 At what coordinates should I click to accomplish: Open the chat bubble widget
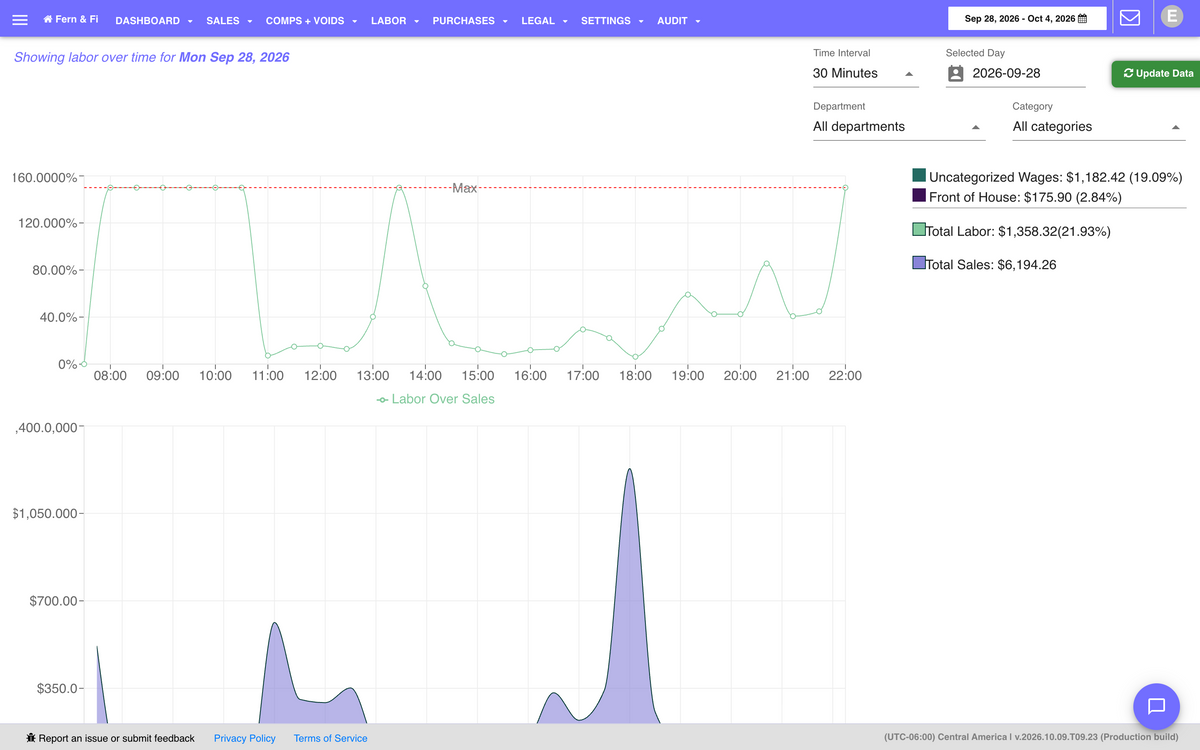click(x=1156, y=706)
